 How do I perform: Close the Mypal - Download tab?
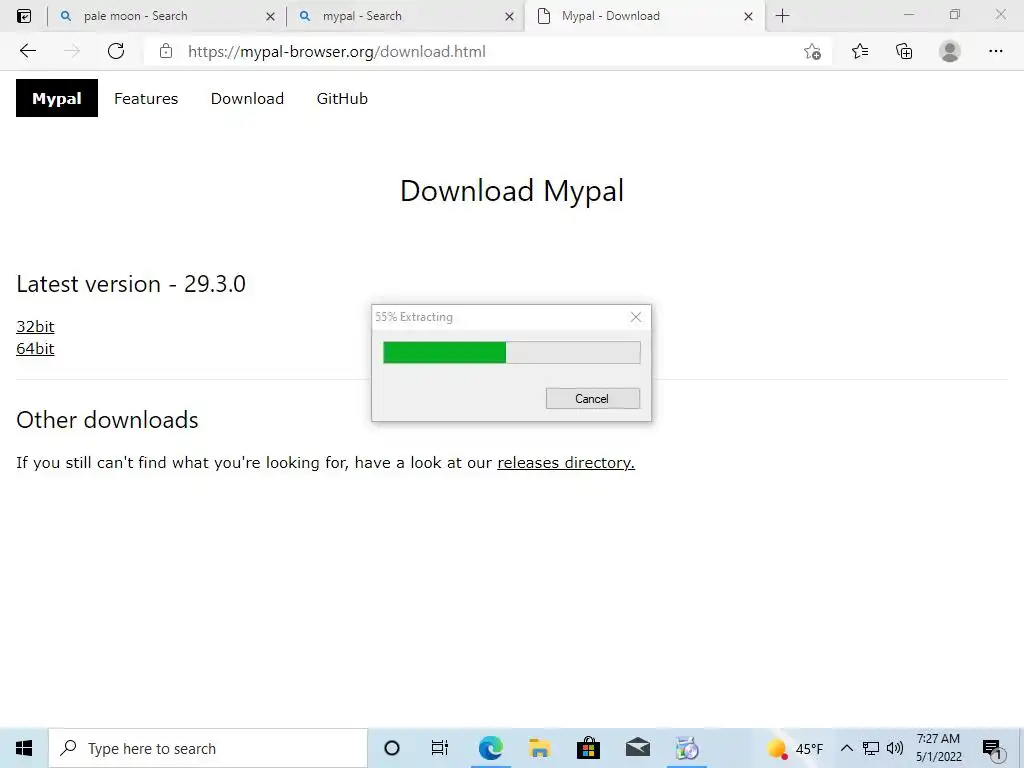click(748, 16)
